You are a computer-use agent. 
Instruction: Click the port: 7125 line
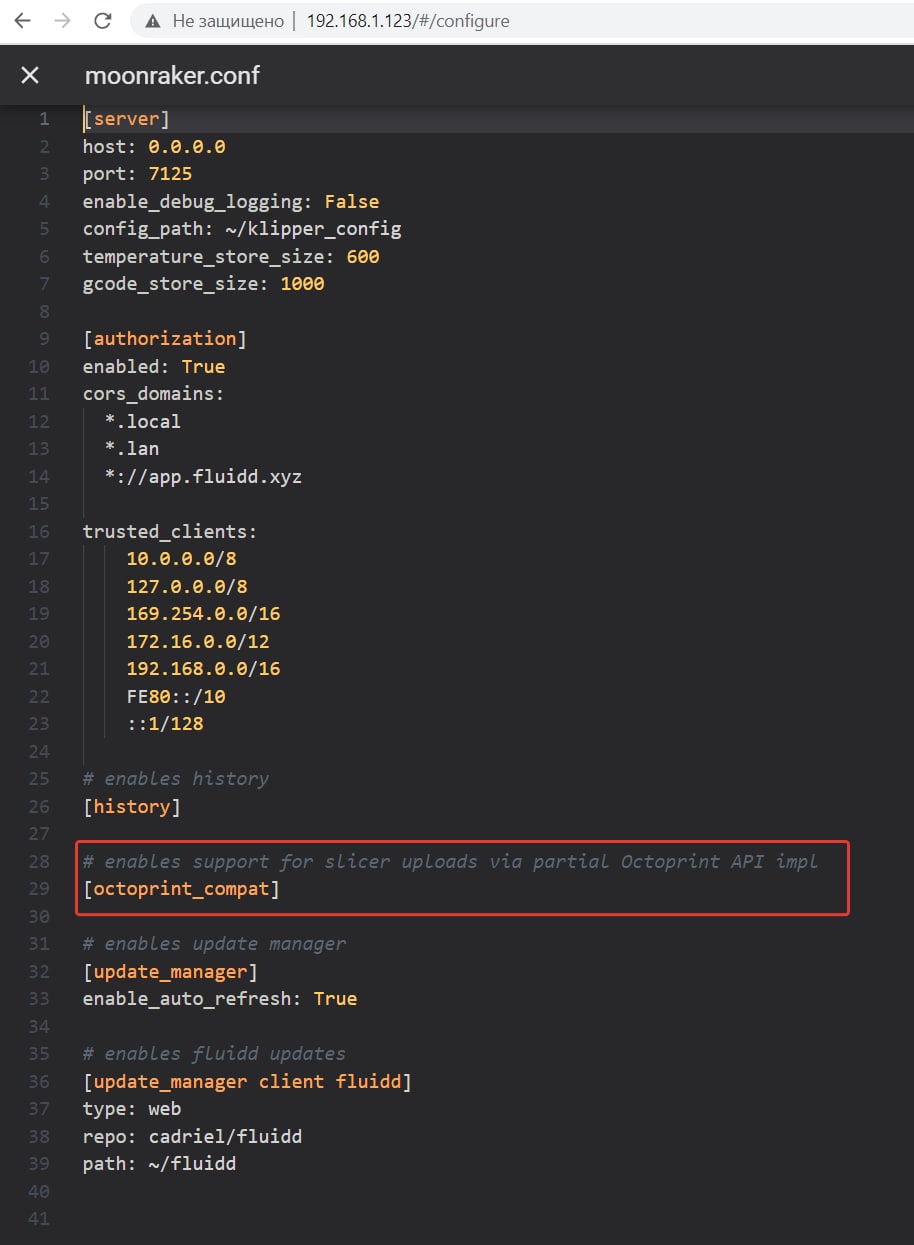(x=137, y=174)
